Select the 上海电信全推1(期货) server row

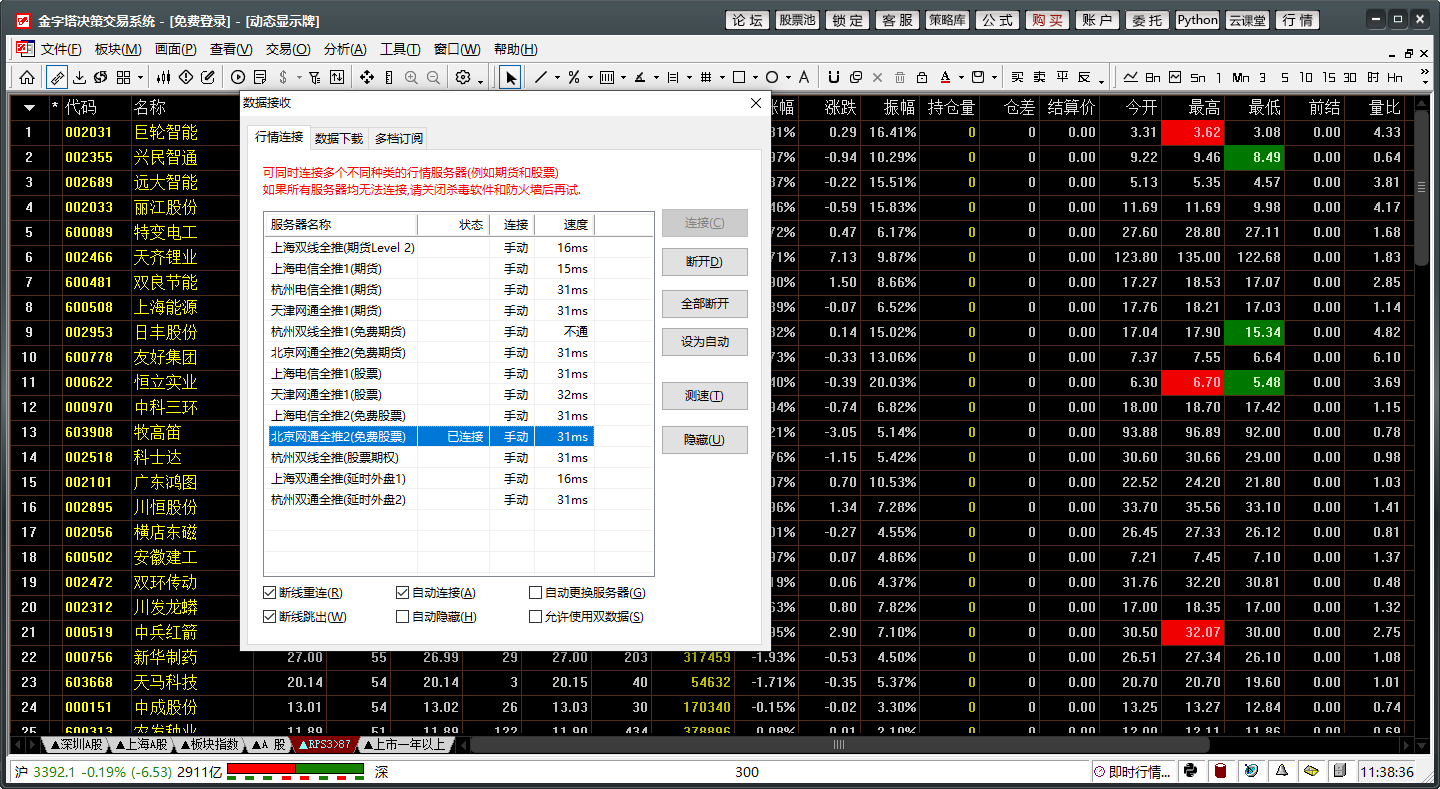(x=431, y=269)
